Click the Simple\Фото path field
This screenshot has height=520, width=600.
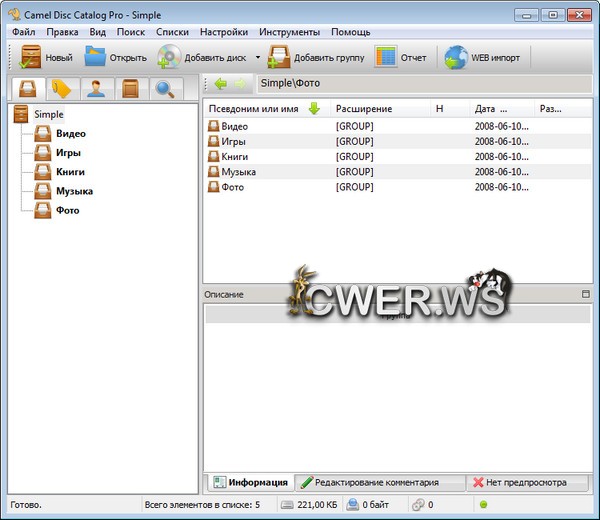[424, 83]
